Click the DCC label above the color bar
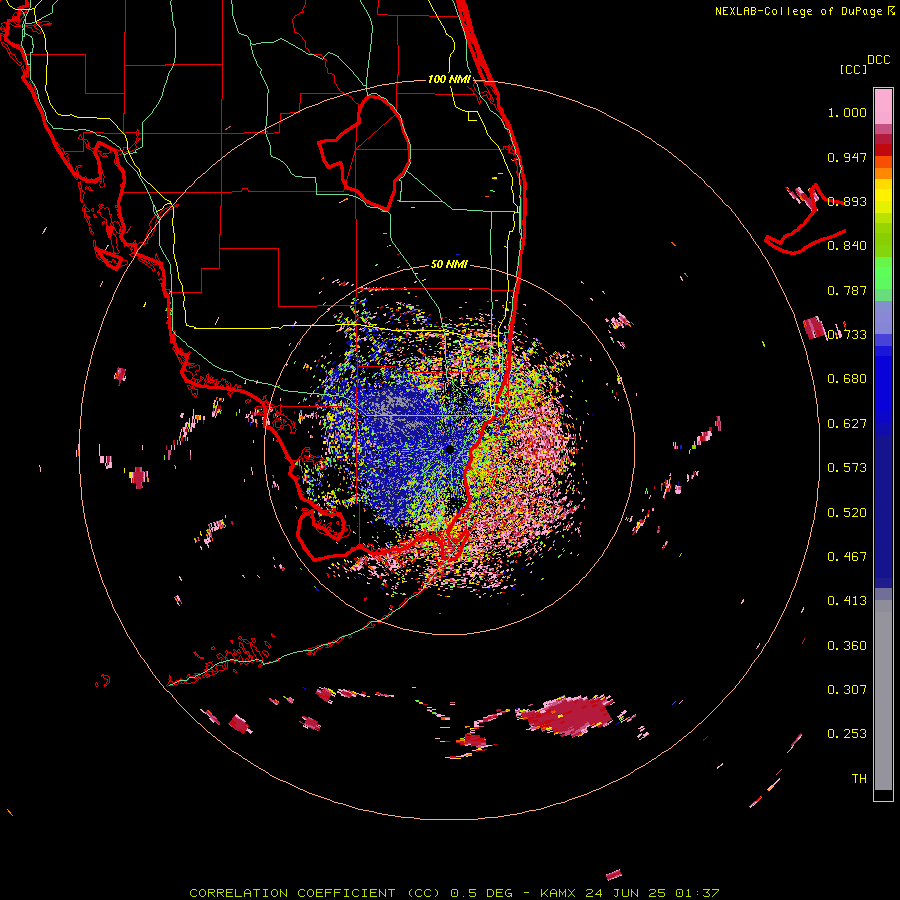This screenshot has height=900, width=900. (x=879, y=60)
